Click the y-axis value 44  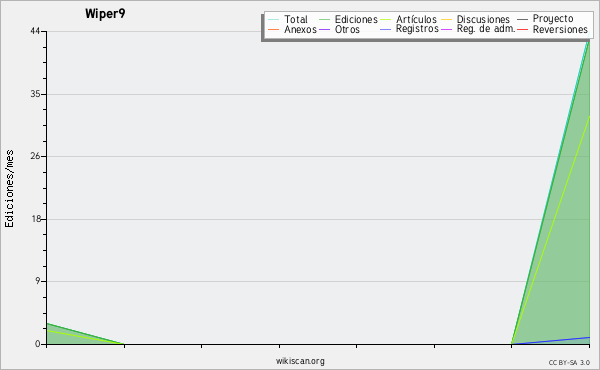pyautogui.click(x=35, y=31)
